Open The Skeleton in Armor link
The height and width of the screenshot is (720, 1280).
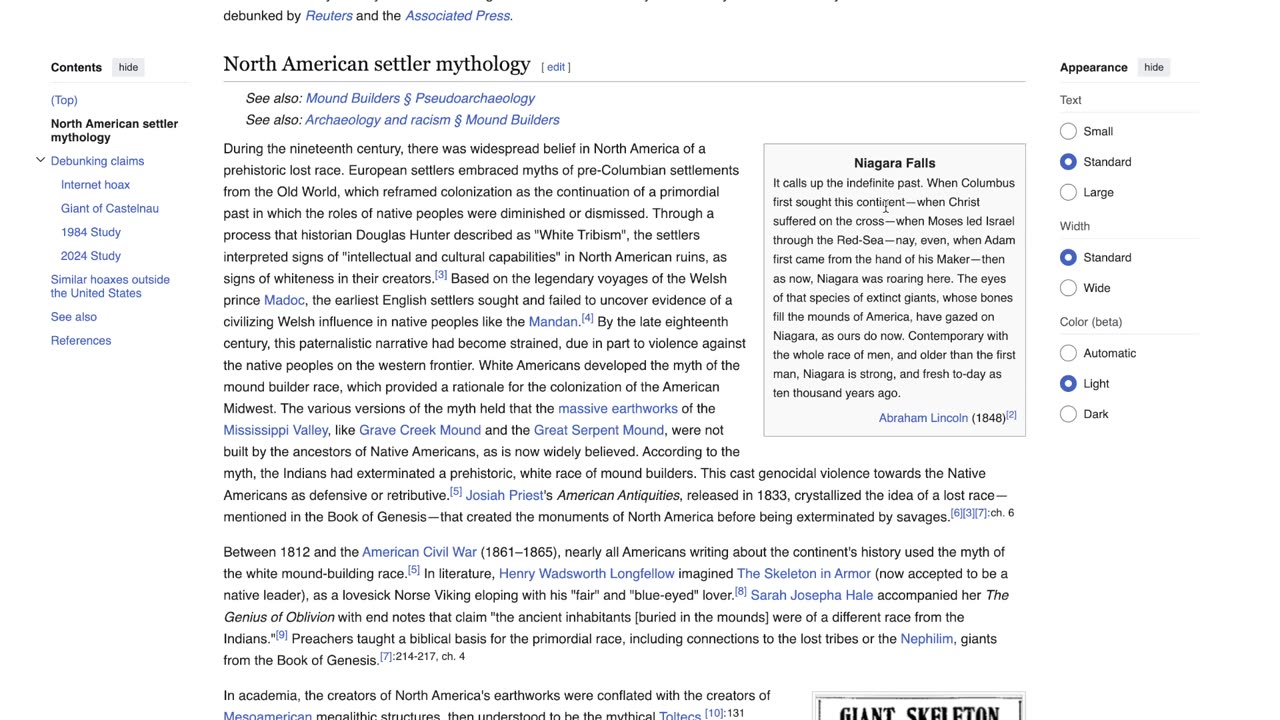[804, 574]
